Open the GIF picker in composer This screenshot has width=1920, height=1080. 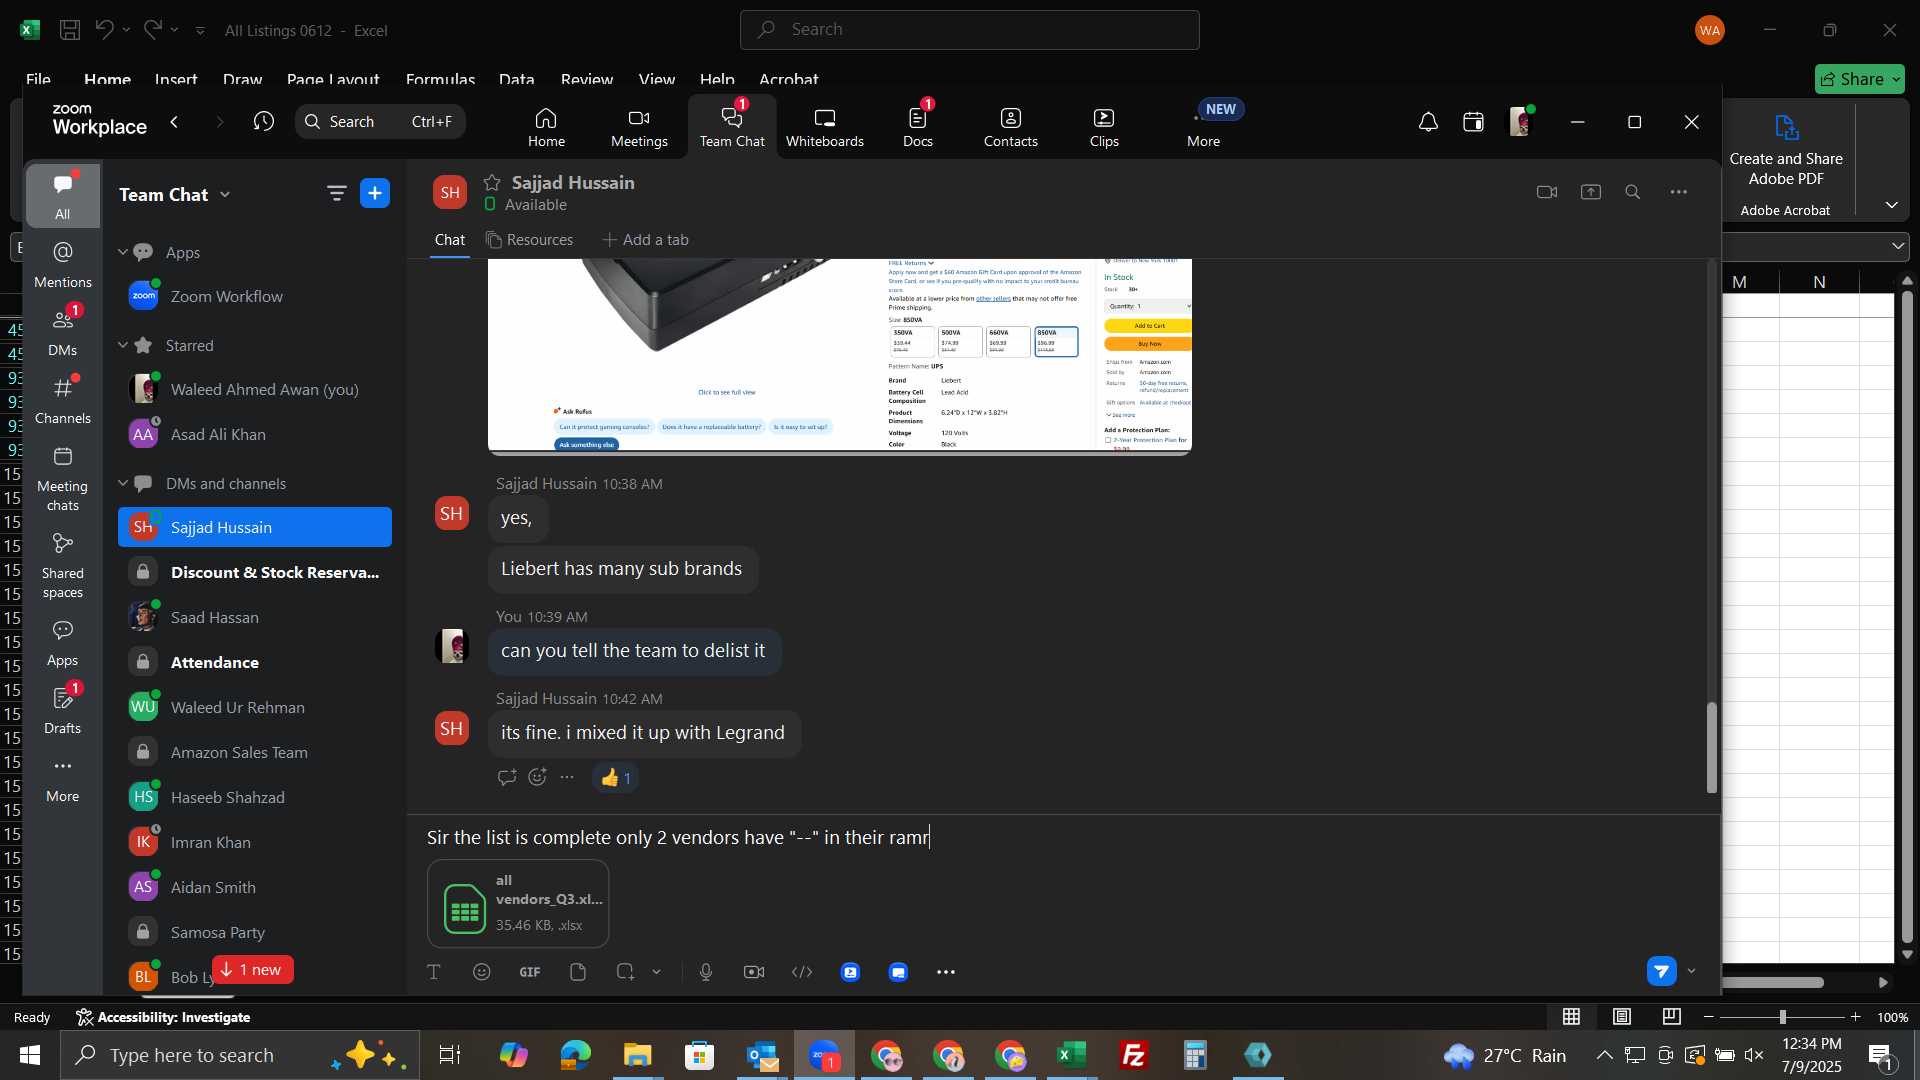tap(530, 972)
